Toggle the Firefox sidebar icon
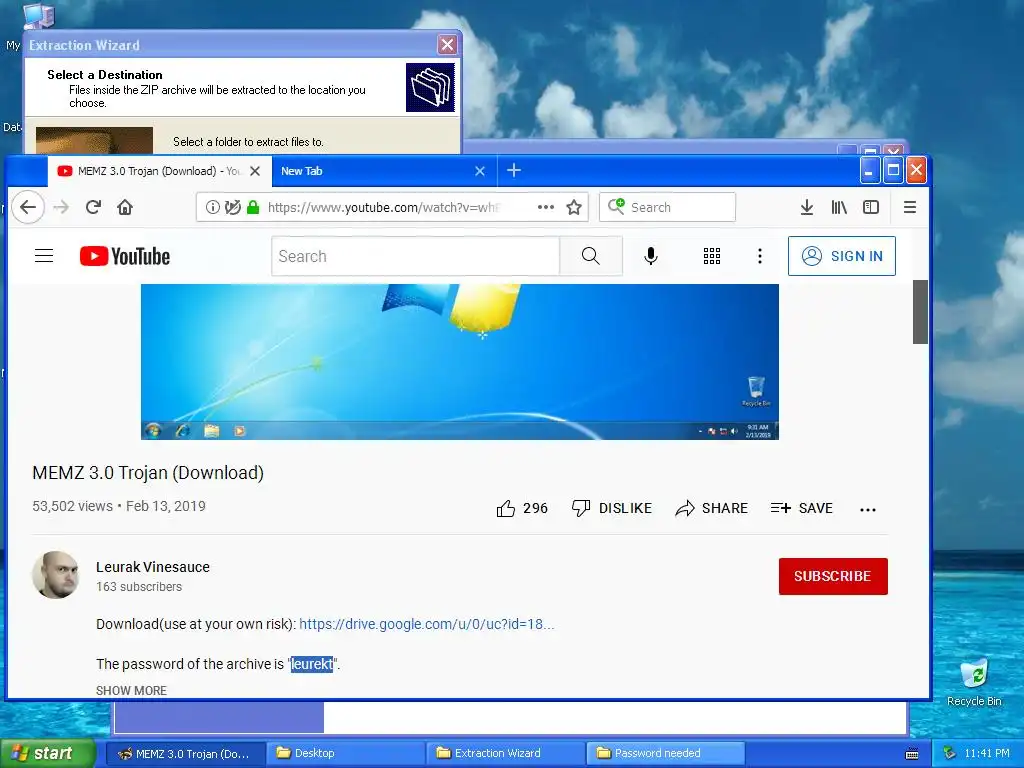This screenshot has width=1024, height=768. coord(871,207)
